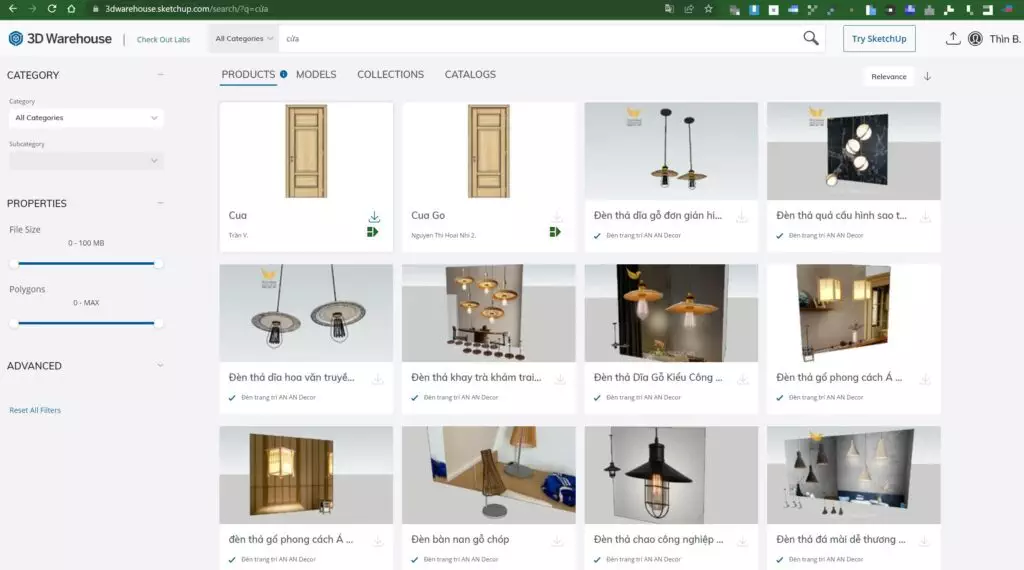Collapse the PROPERTIES section
Screen dimensions: 1024x570
point(160,203)
